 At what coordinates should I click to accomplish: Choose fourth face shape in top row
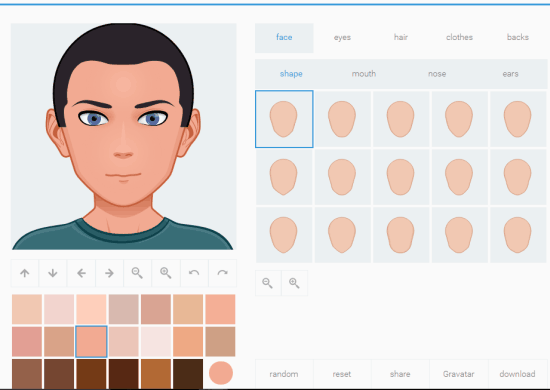[x=460, y=119]
